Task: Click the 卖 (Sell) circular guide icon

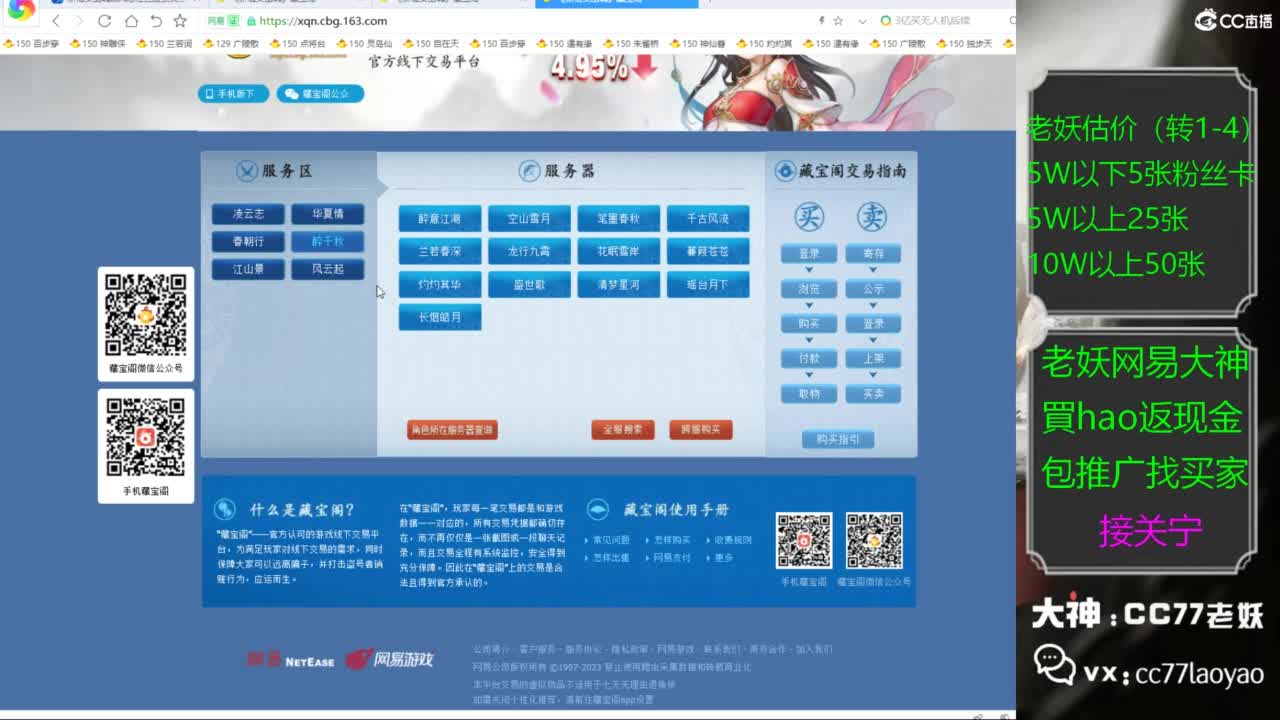Action: 874,217
